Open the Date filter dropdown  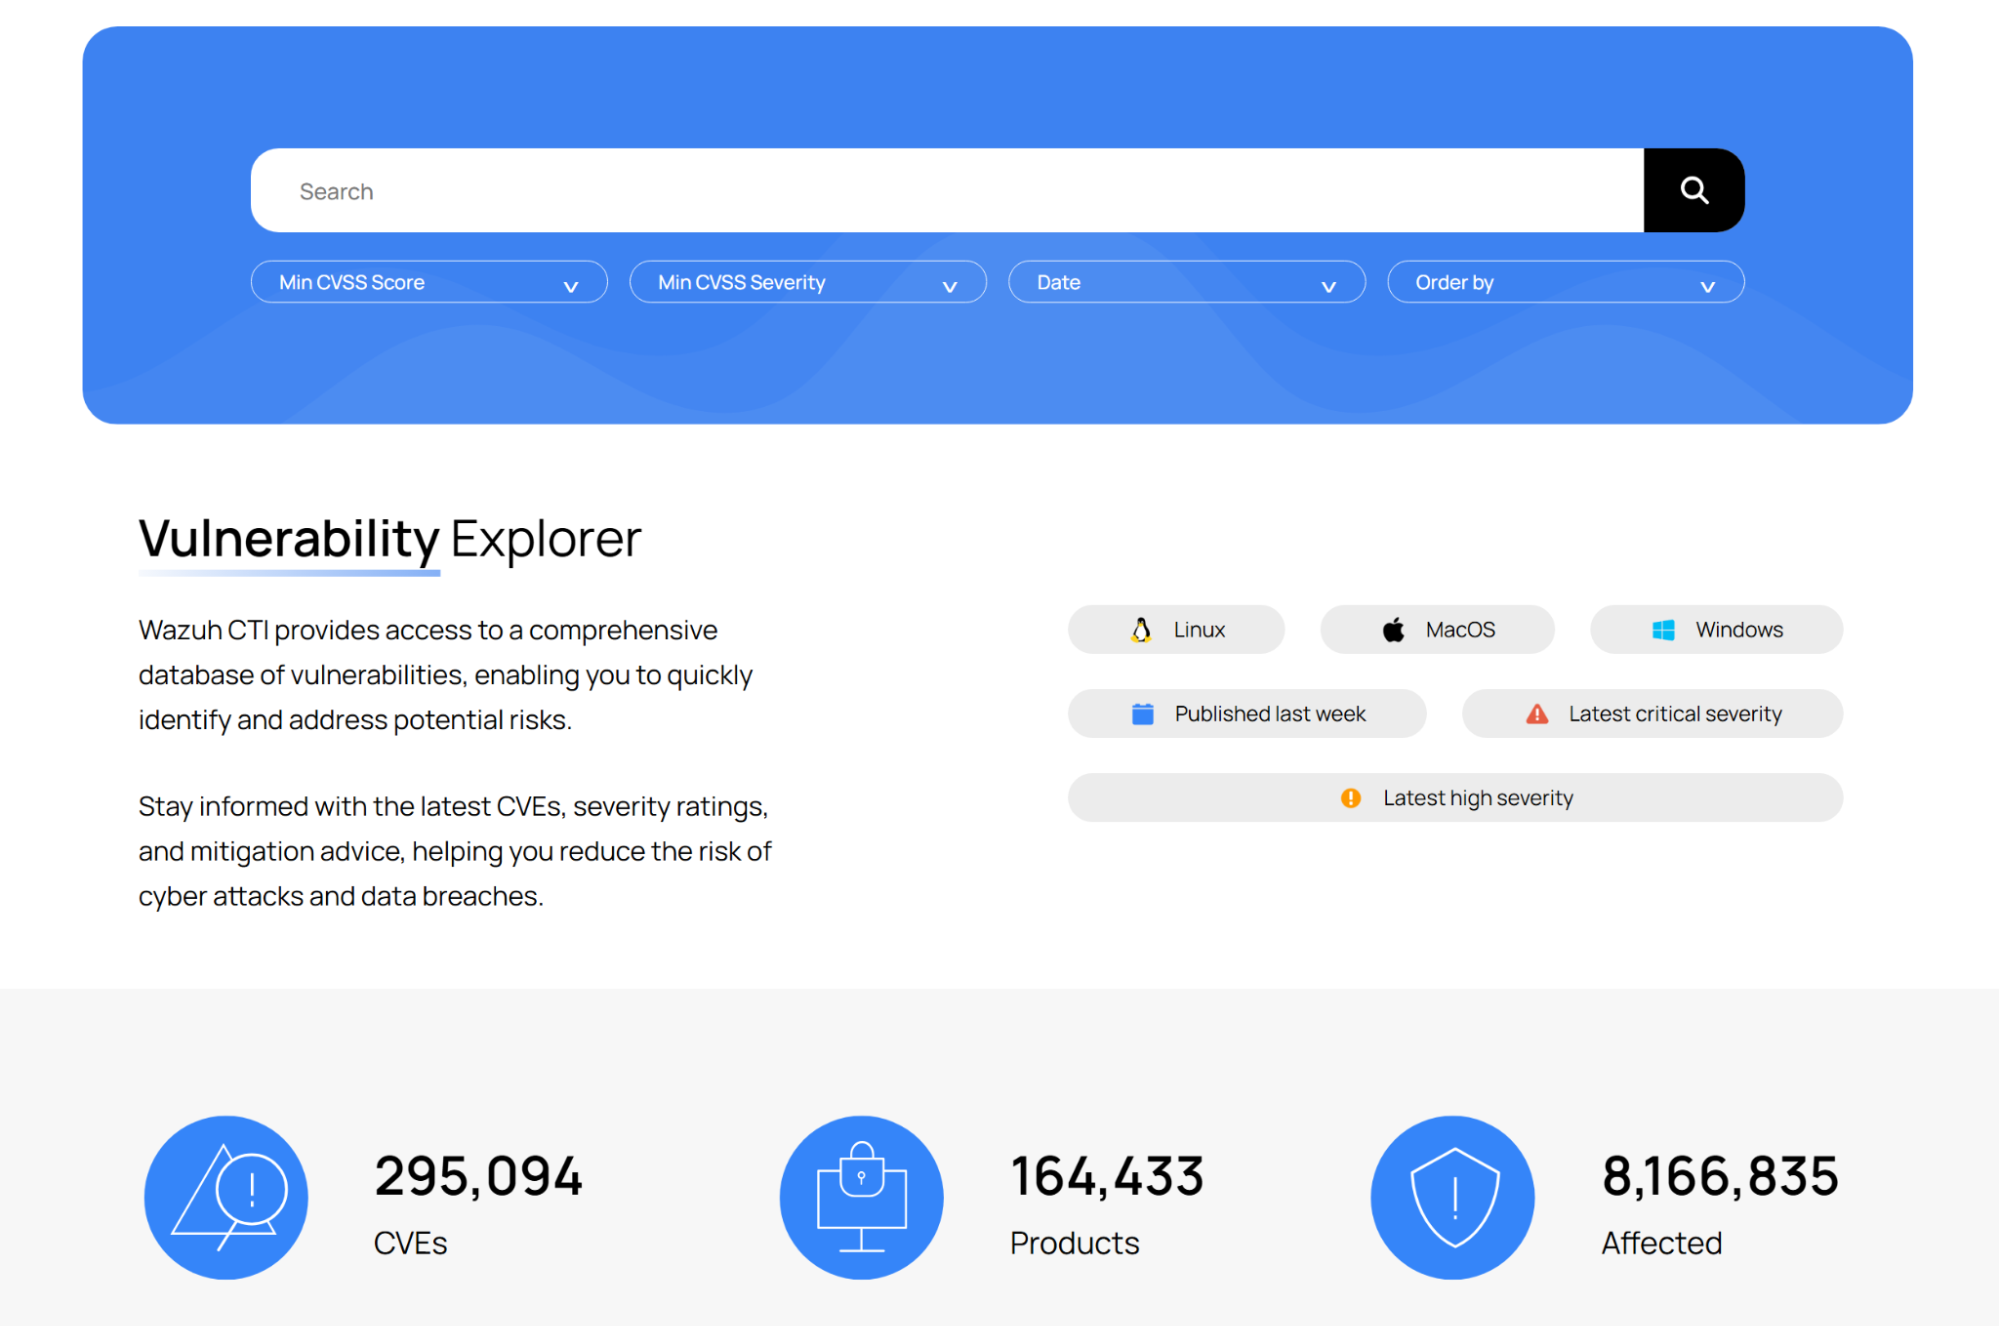(x=1187, y=282)
